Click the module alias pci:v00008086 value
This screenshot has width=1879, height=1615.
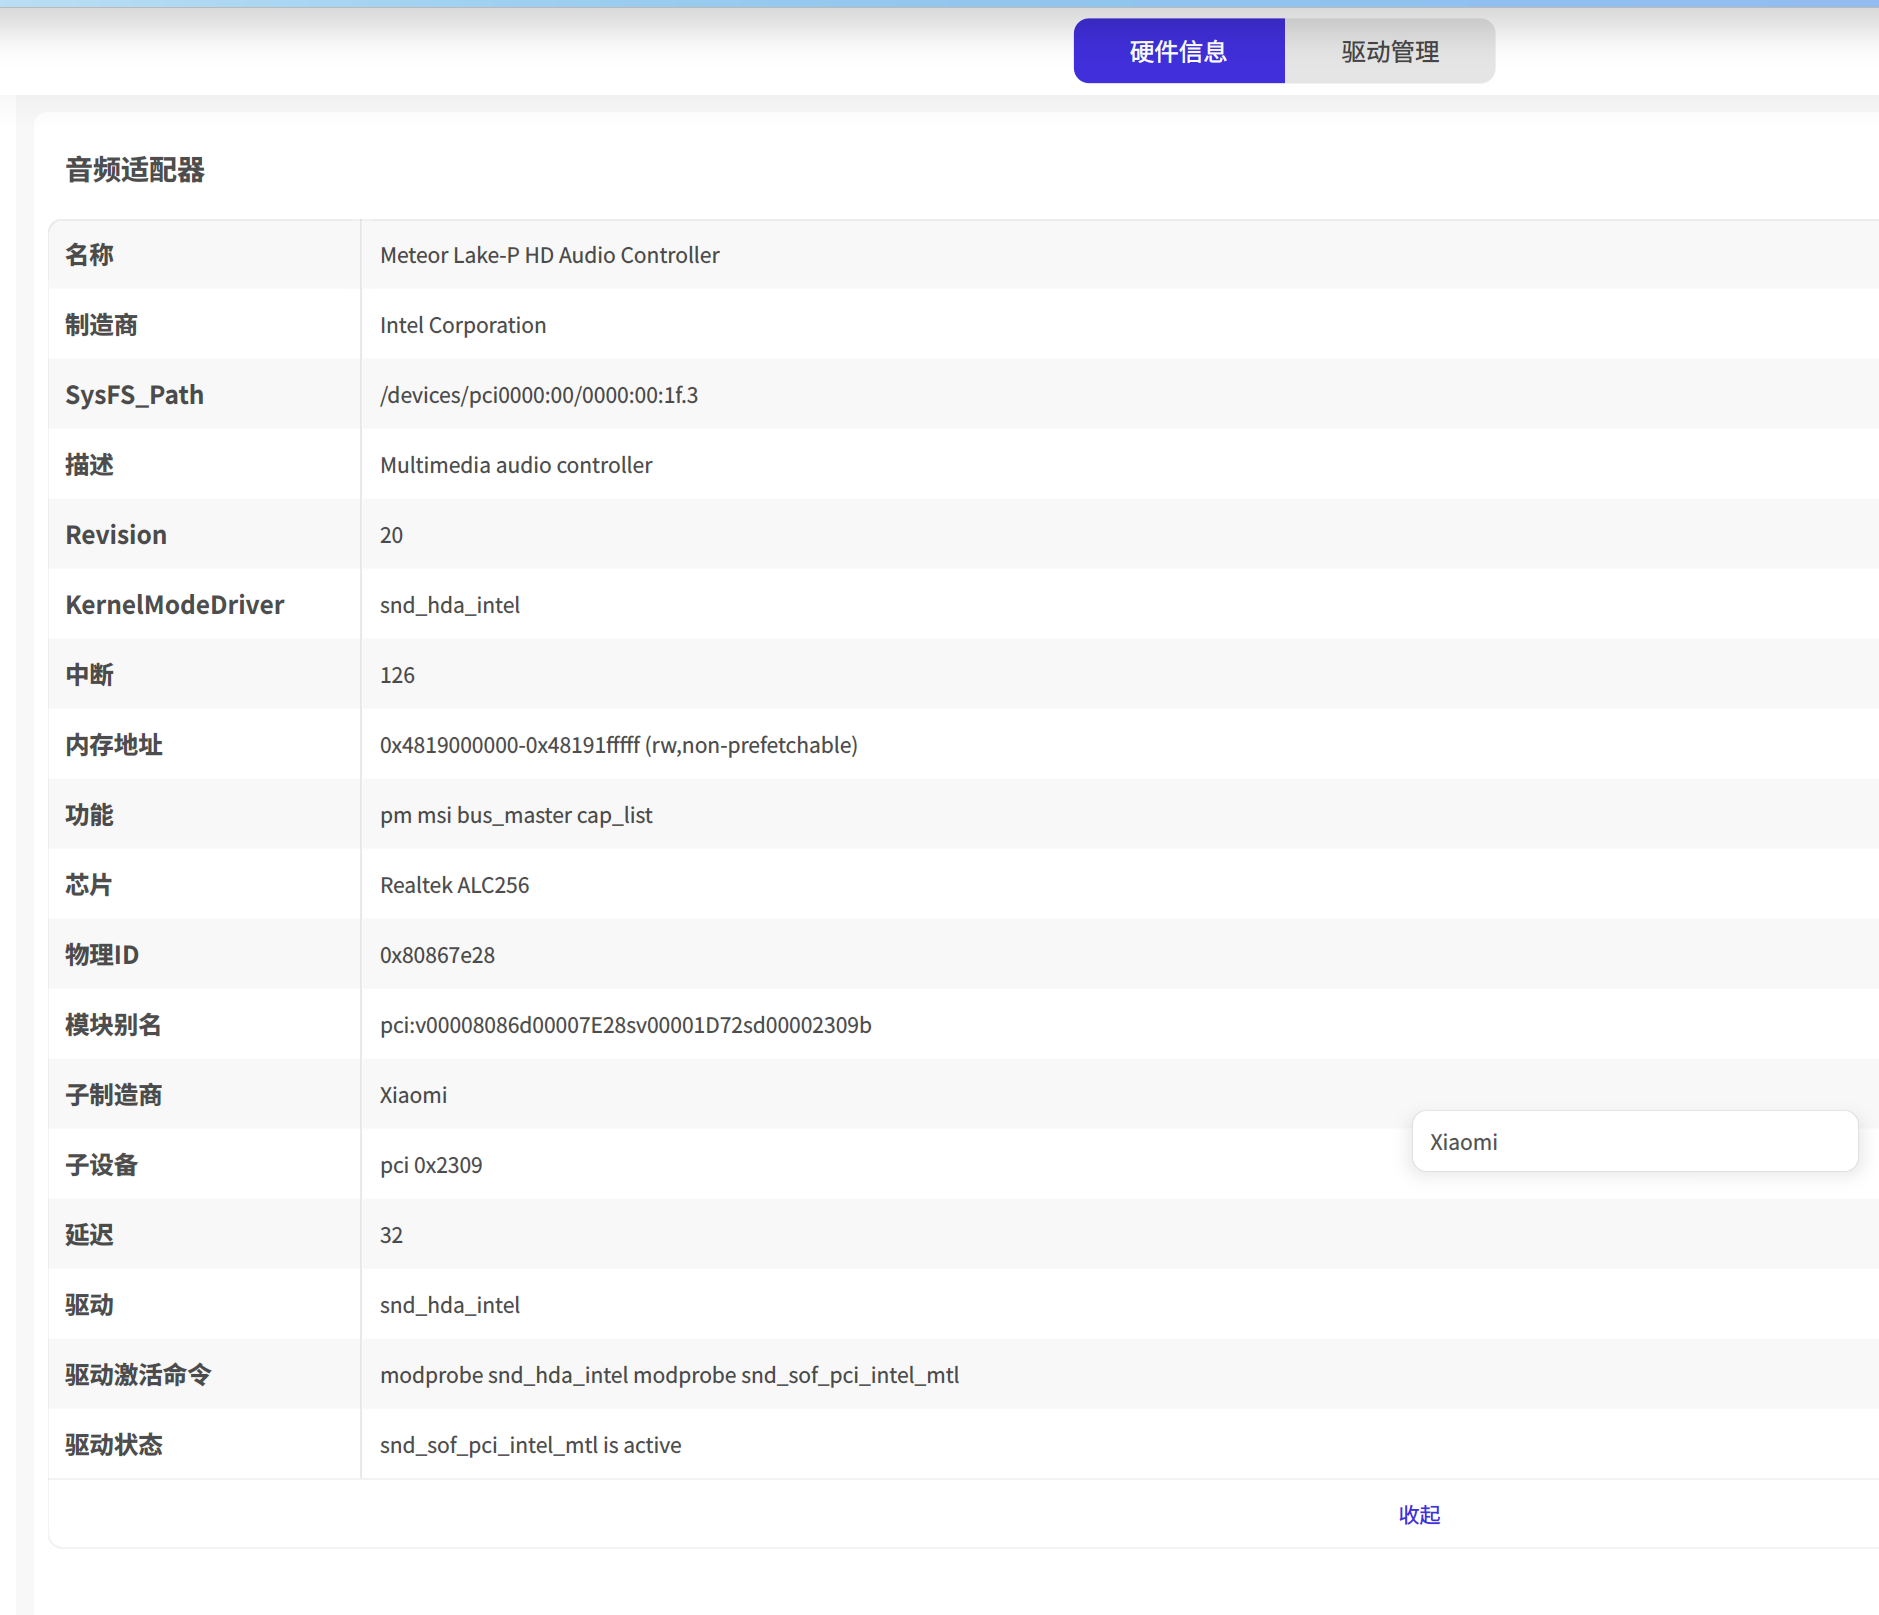pos(626,1025)
